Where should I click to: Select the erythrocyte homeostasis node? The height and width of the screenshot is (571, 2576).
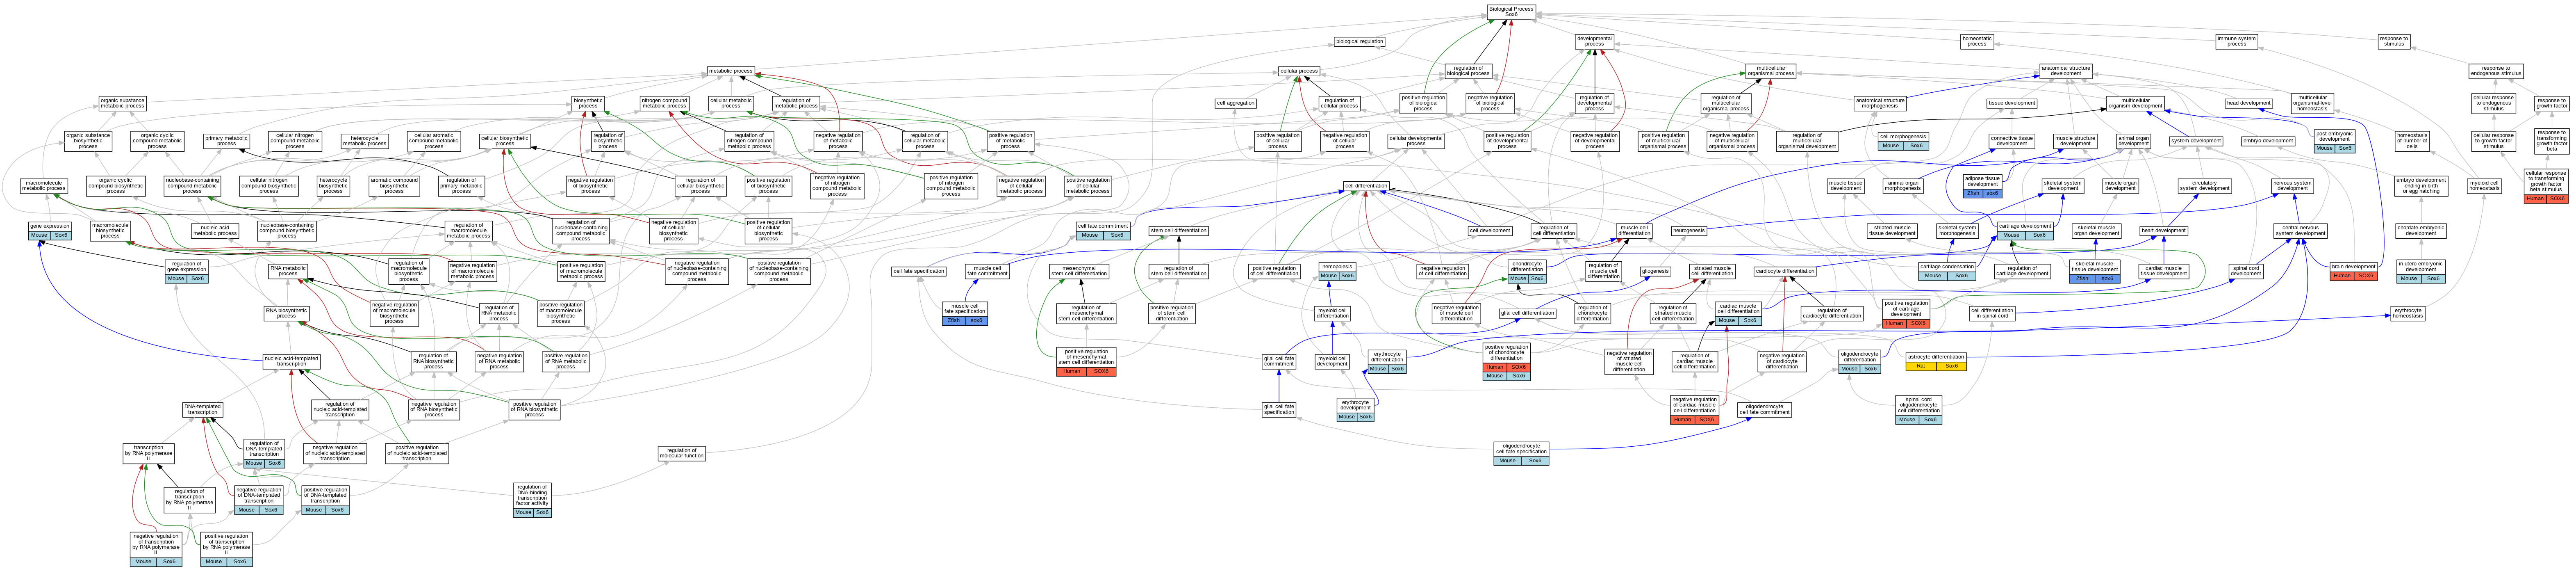(x=2407, y=313)
